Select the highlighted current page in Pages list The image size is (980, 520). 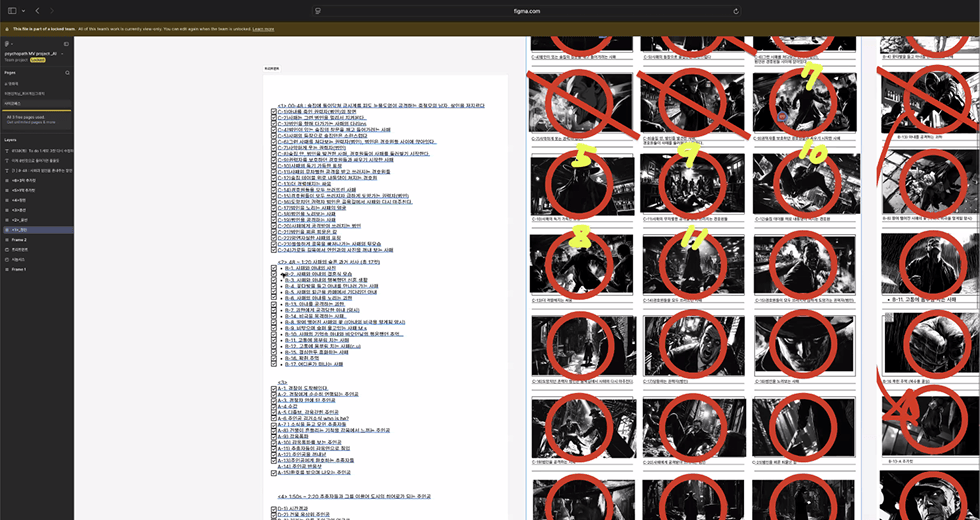[x=37, y=102]
